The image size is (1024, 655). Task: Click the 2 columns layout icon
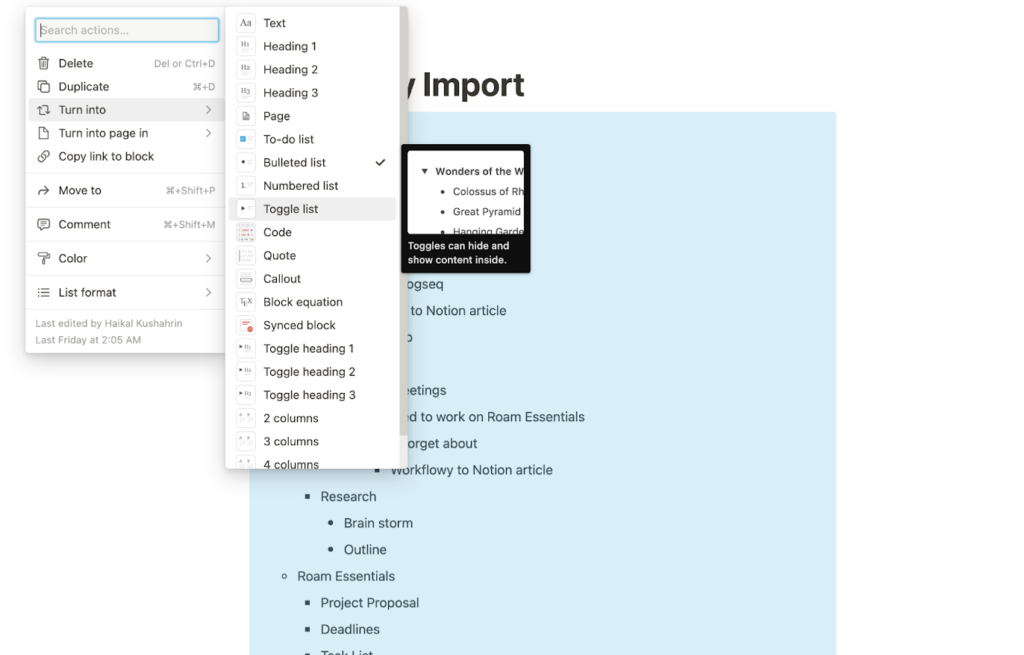pos(246,418)
